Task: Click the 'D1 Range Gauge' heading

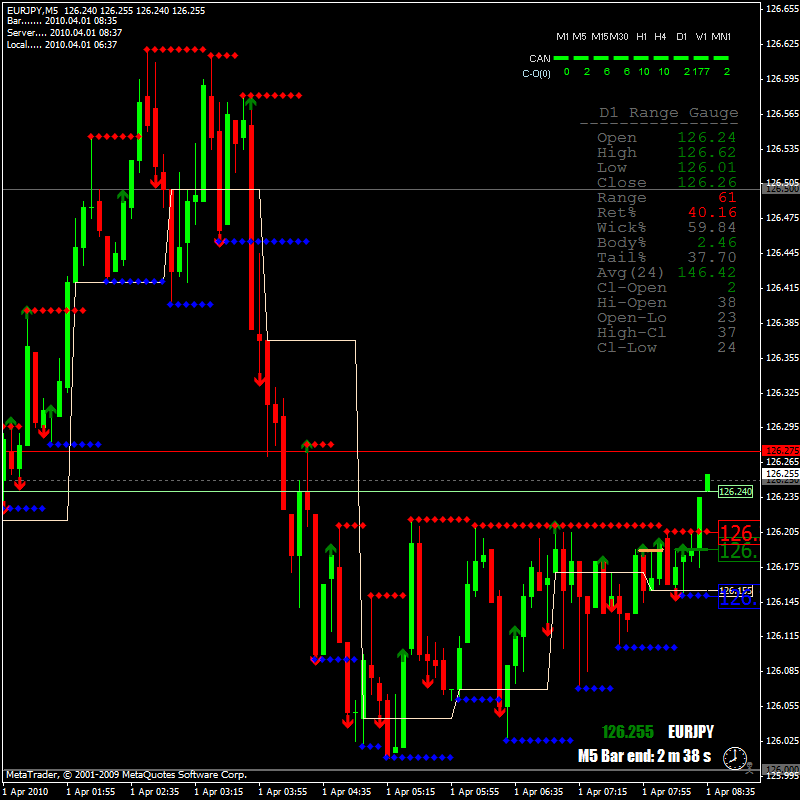Action: pyautogui.click(x=668, y=113)
